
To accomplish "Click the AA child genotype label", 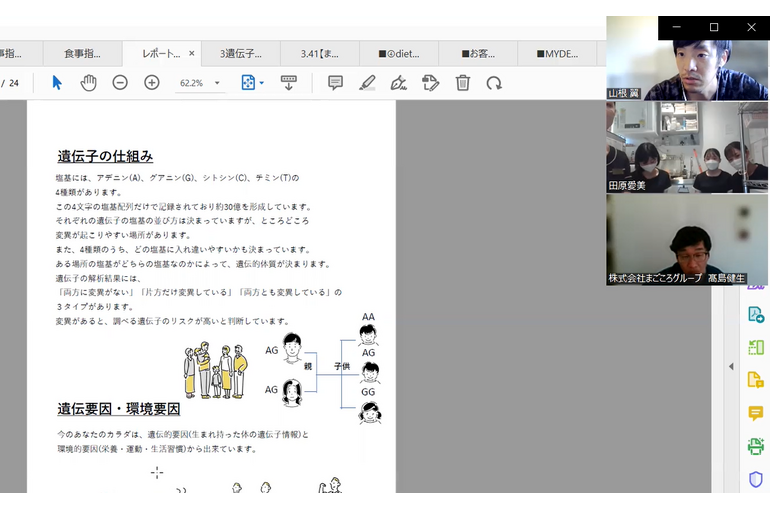I will coord(368,317).
